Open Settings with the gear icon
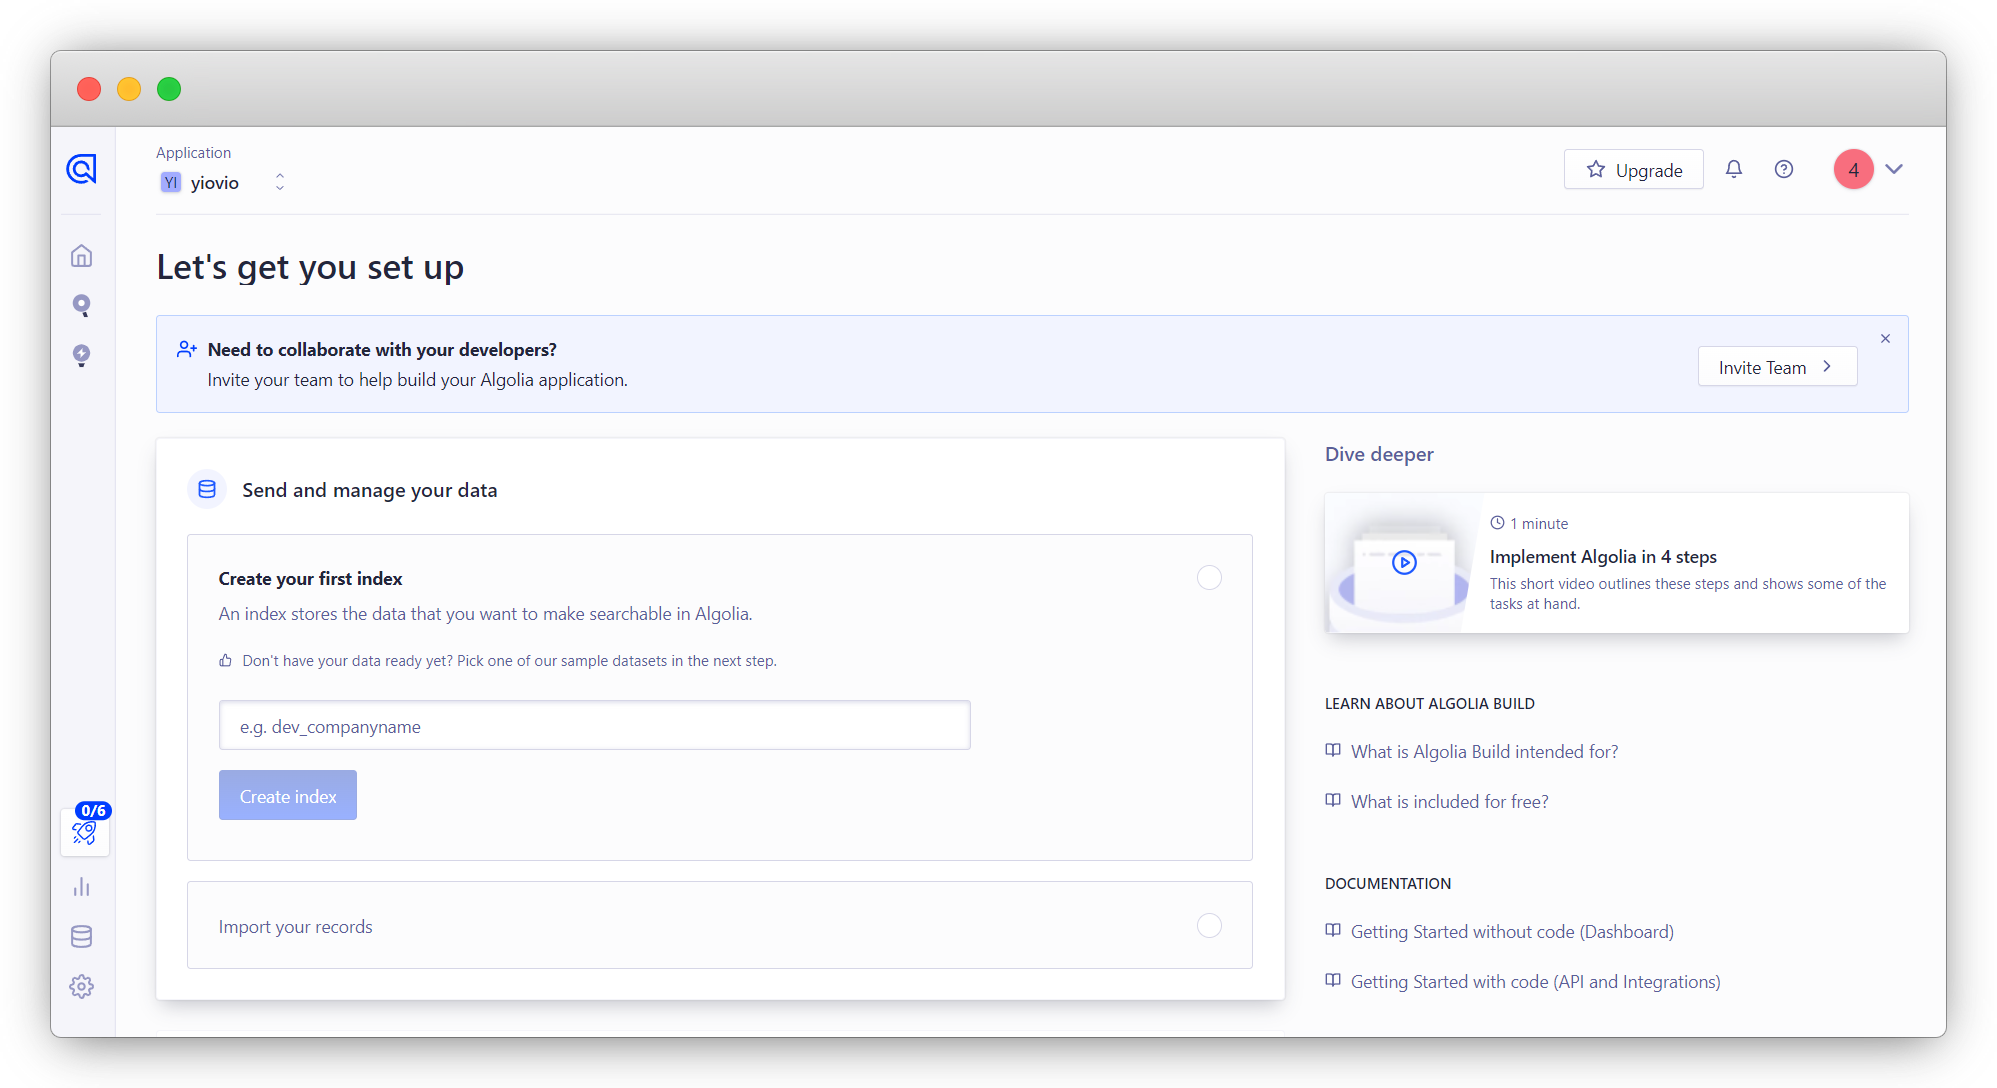1997x1088 pixels. coord(81,986)
